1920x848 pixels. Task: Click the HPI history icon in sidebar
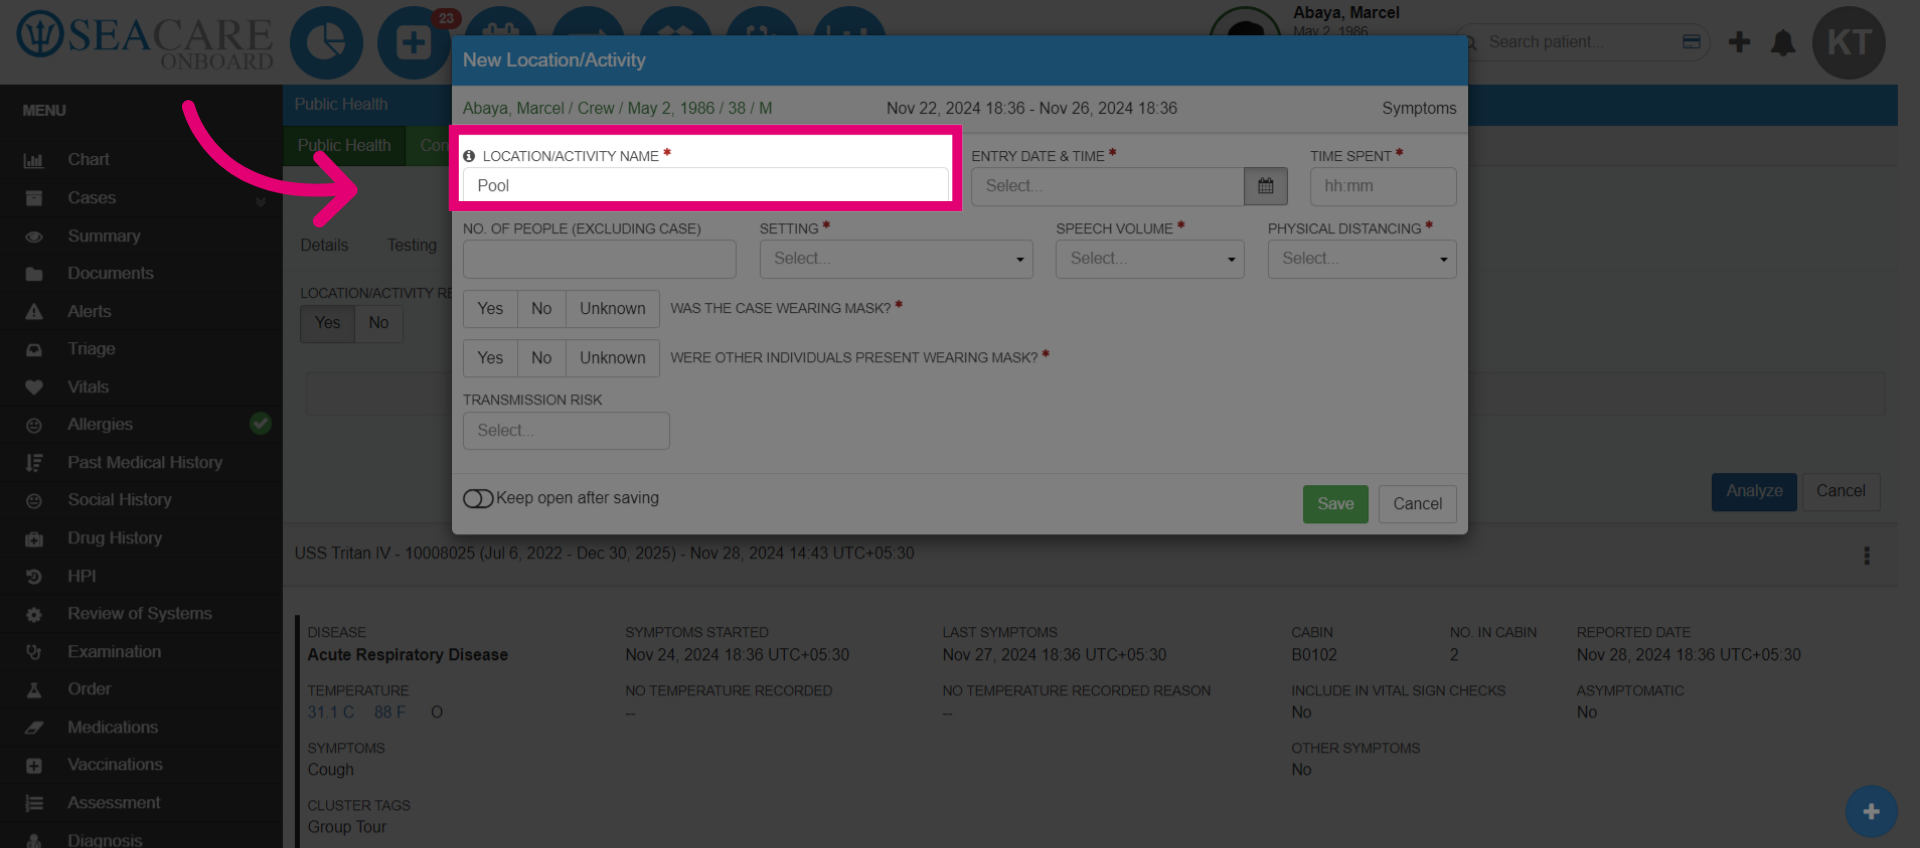(x=34, y=577)
